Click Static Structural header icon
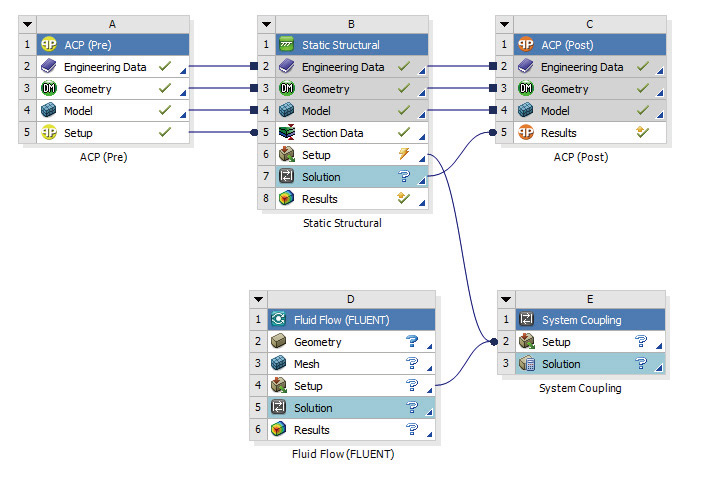Viewport: 716px width, 482px height. (x=287, y=45)
